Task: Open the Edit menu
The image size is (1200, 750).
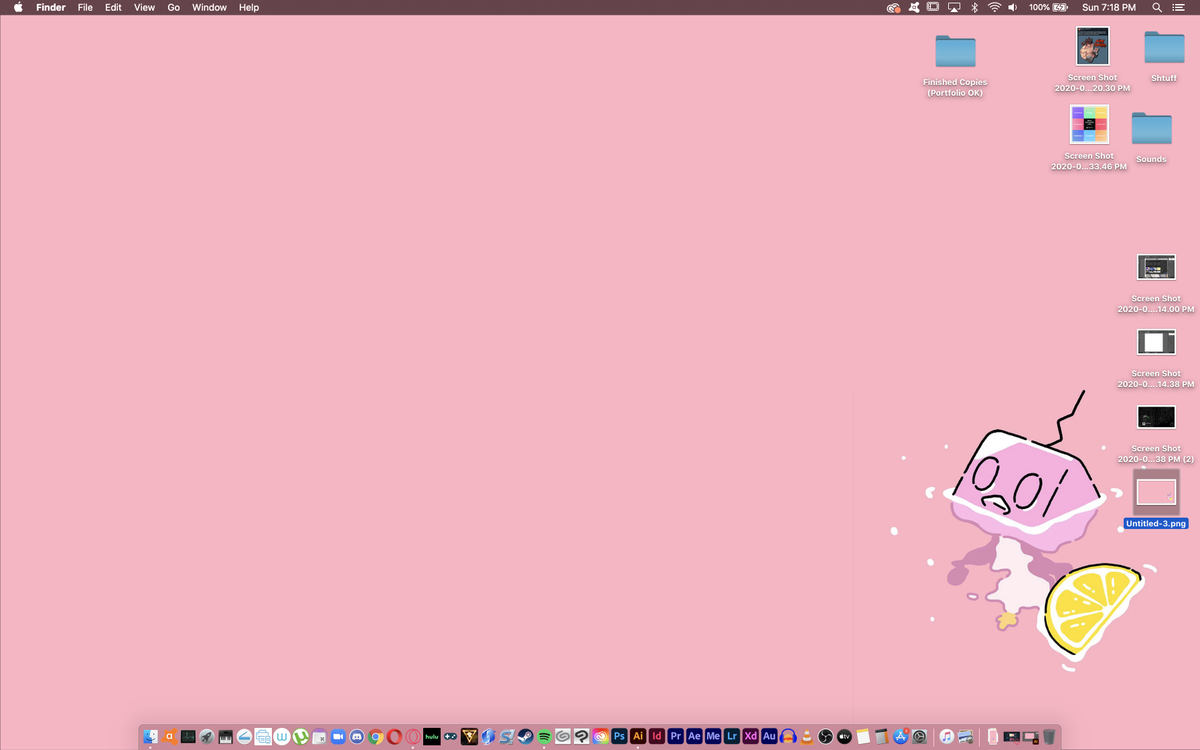Action: tap(113, 7)
